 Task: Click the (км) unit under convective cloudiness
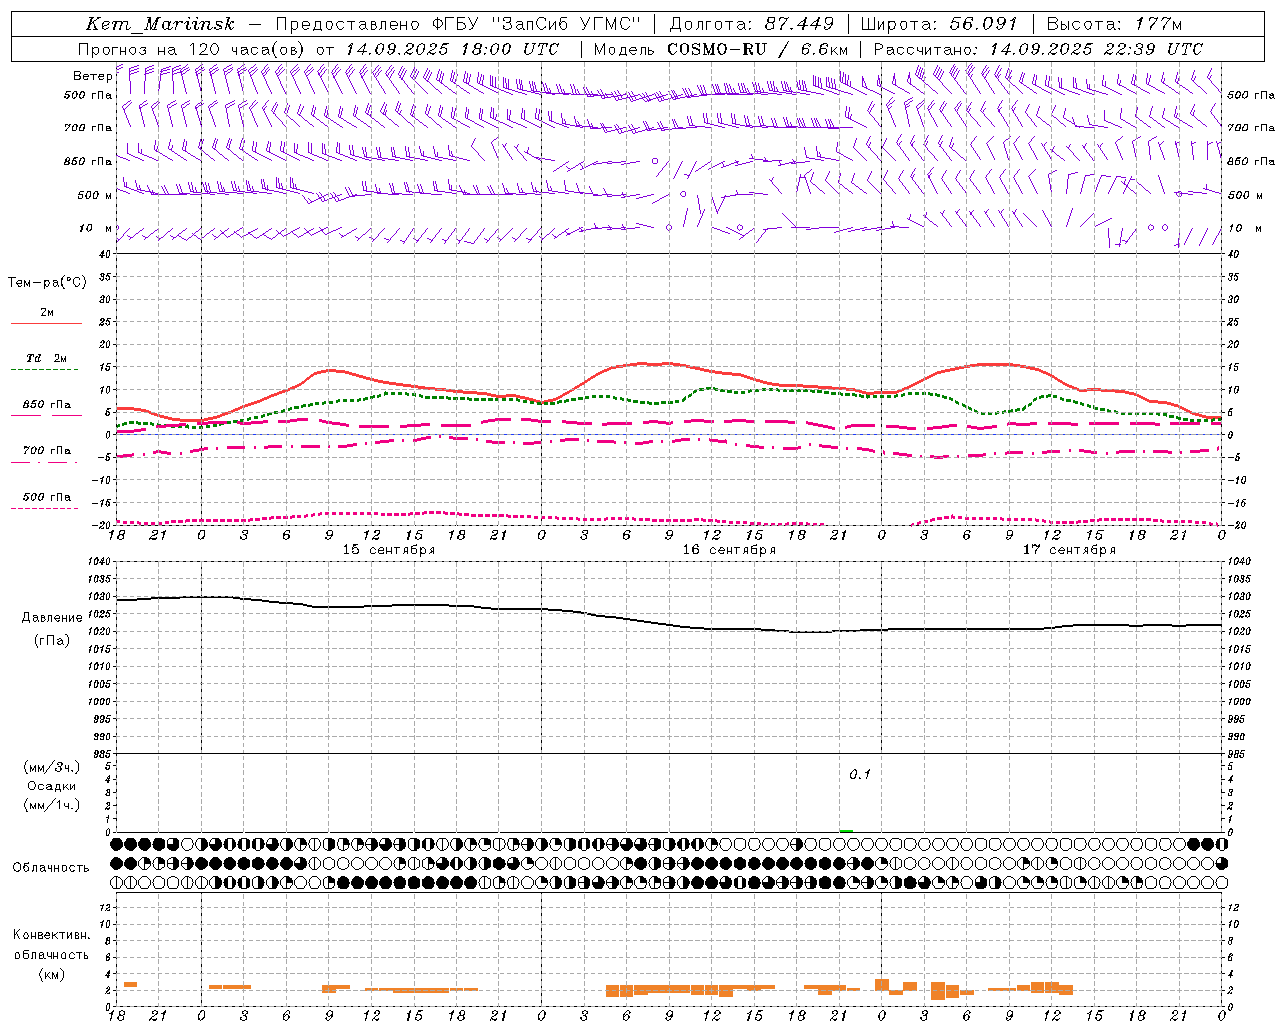(52, 974)
